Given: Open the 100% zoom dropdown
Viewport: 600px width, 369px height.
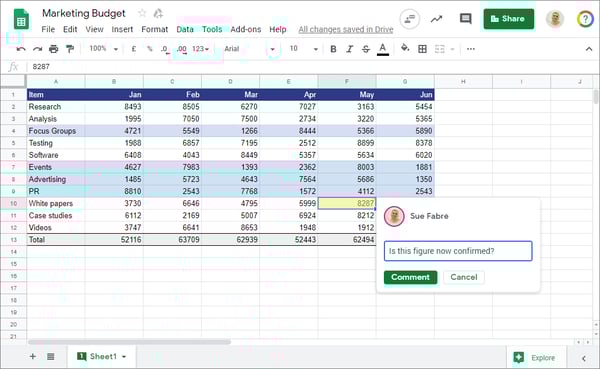Looking at the screenshot, I should point(103,49).
